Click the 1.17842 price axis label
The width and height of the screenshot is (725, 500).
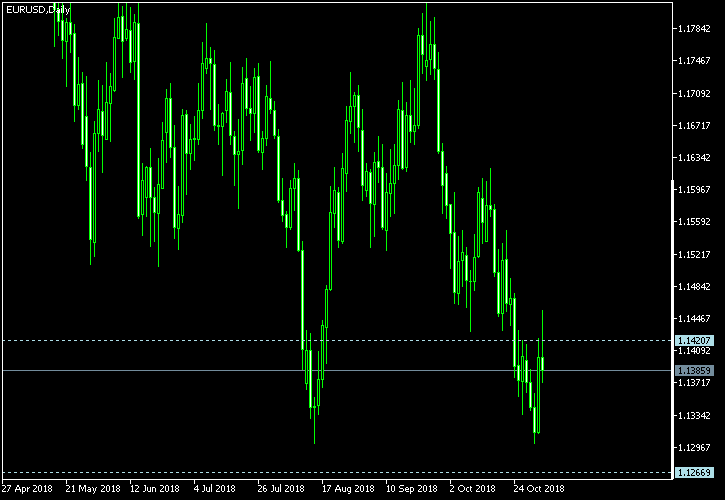694,29
